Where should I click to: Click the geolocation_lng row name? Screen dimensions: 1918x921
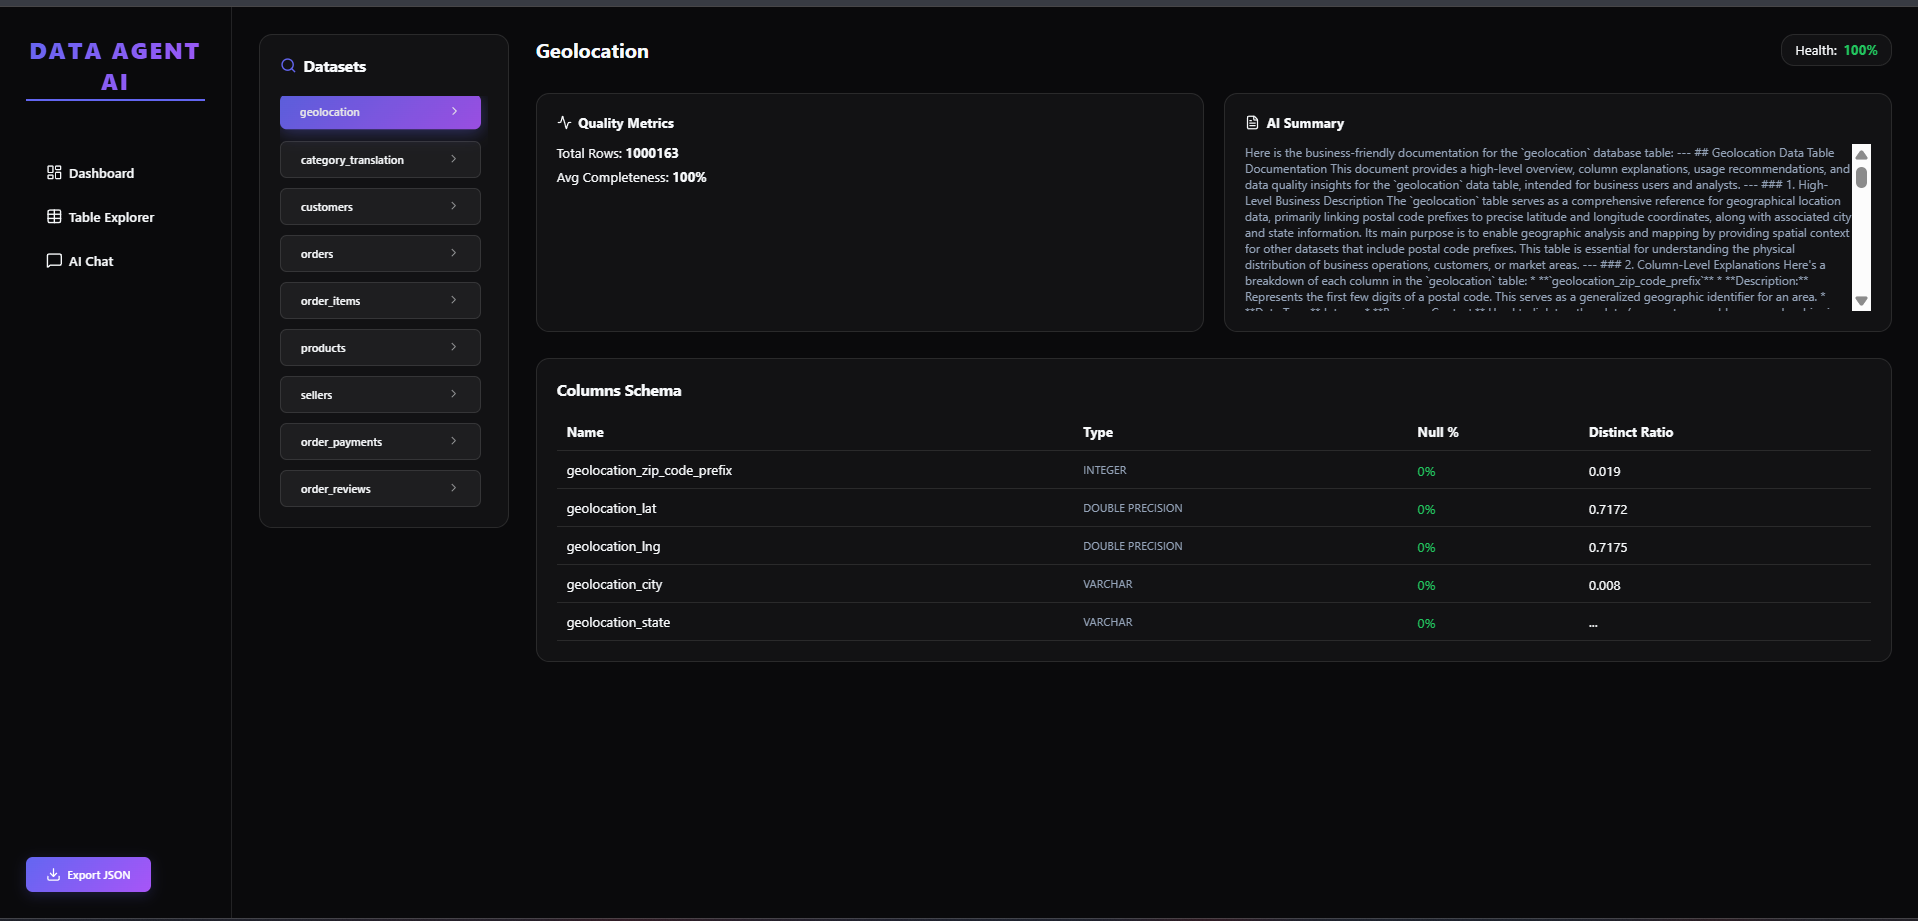click(613, 546)
